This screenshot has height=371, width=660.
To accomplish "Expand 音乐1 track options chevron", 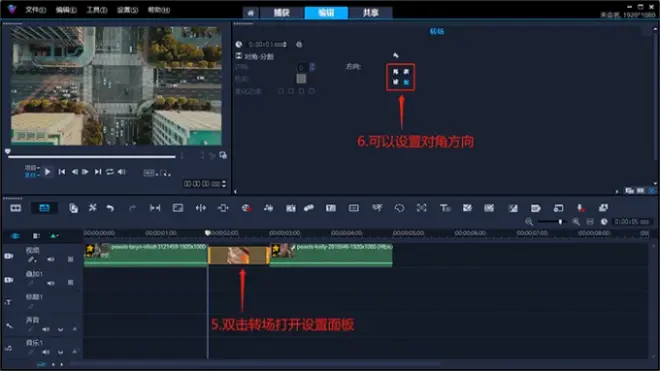I will pyautogui.click(x=61, y=352).
